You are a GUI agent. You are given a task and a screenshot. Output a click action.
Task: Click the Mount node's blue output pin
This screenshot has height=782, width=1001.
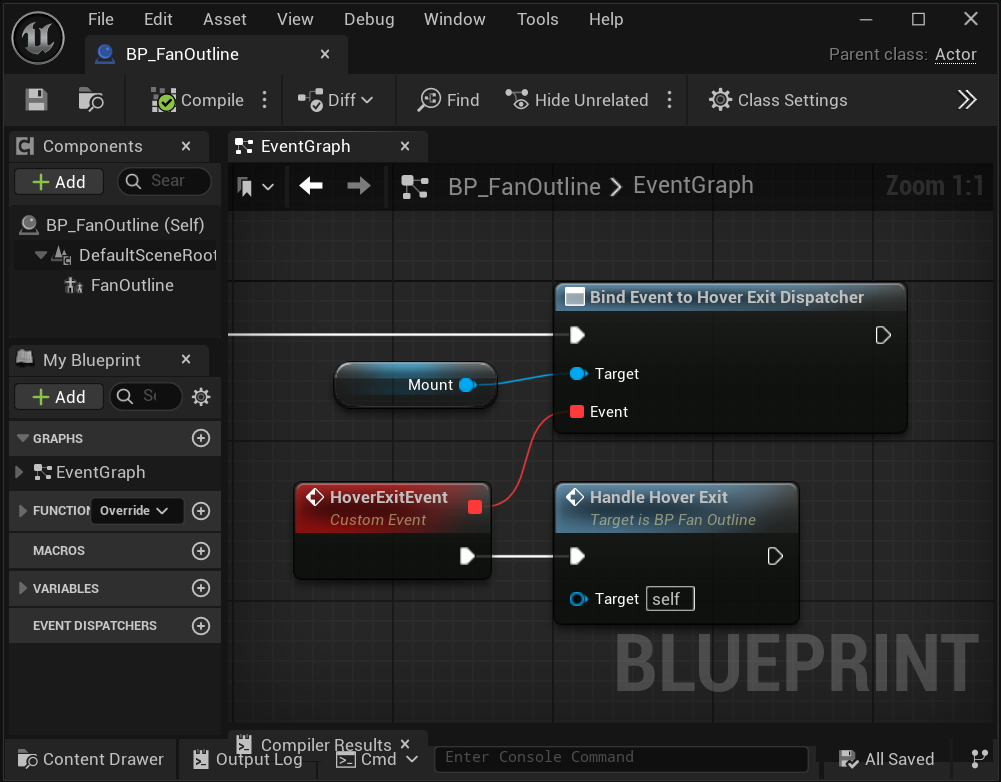tap(467, 385)
